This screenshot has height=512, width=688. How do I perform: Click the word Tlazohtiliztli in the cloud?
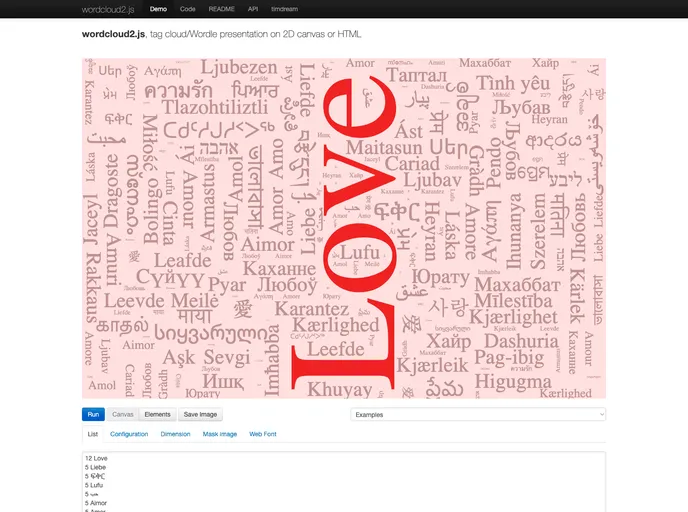coord(215,107)
